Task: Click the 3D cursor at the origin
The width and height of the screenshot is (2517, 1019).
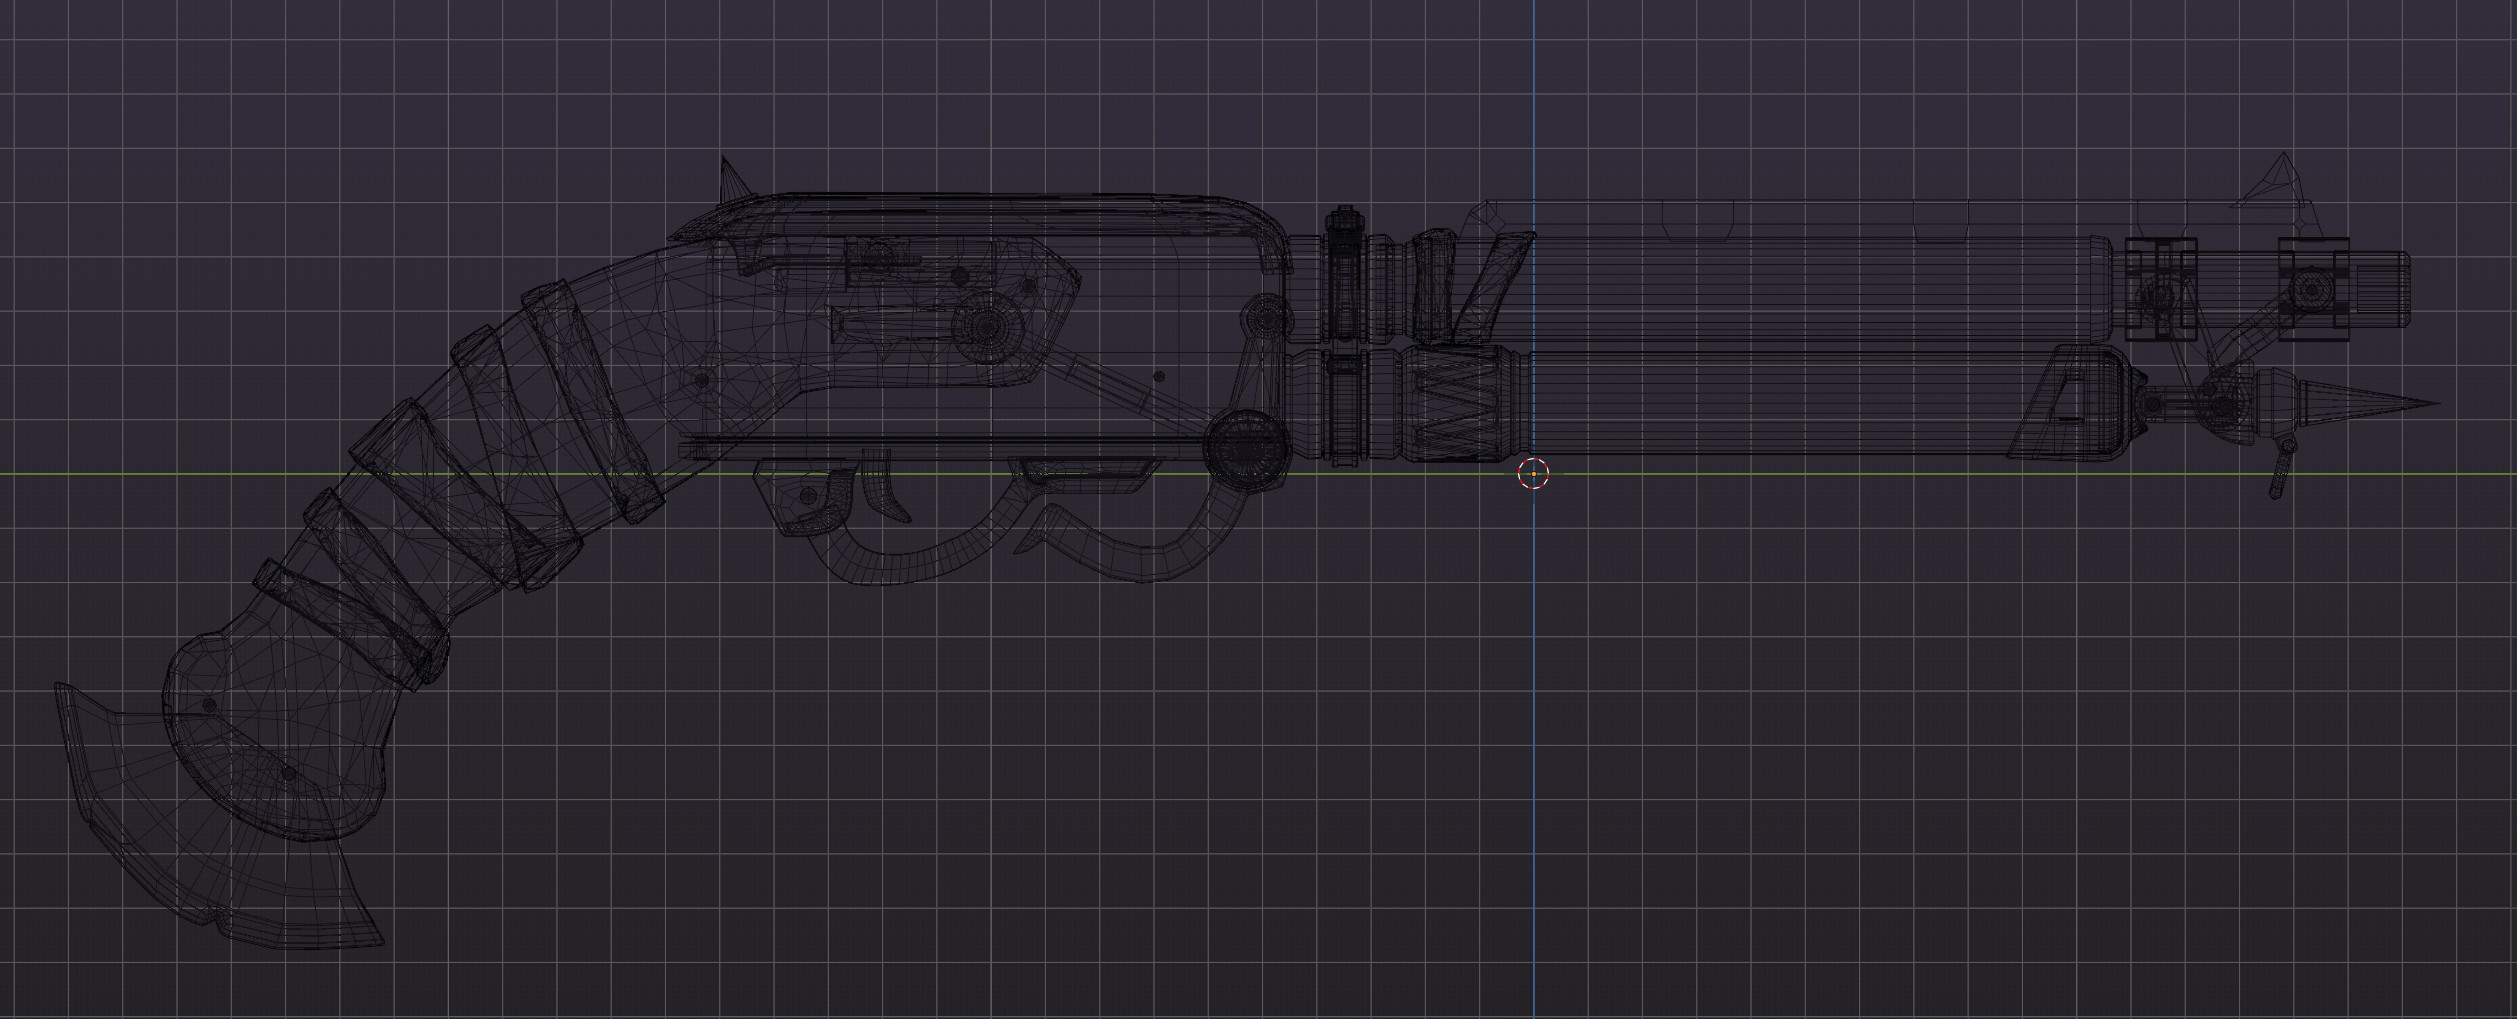Action: (x=1533, y=474)
